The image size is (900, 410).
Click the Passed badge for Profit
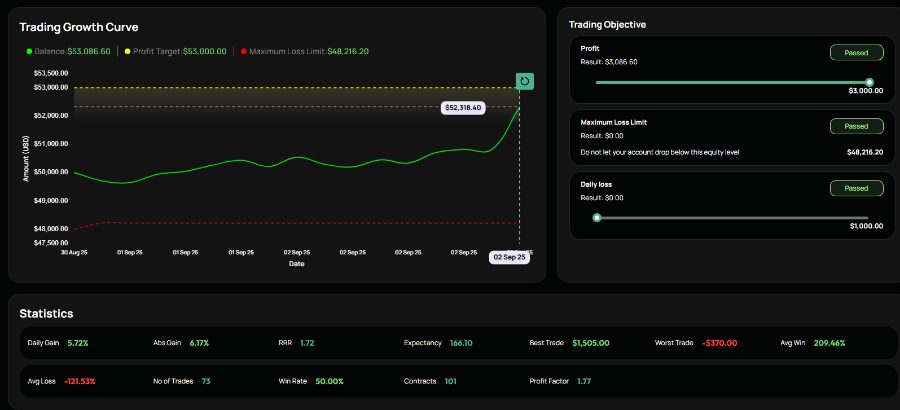coord(856,52)
